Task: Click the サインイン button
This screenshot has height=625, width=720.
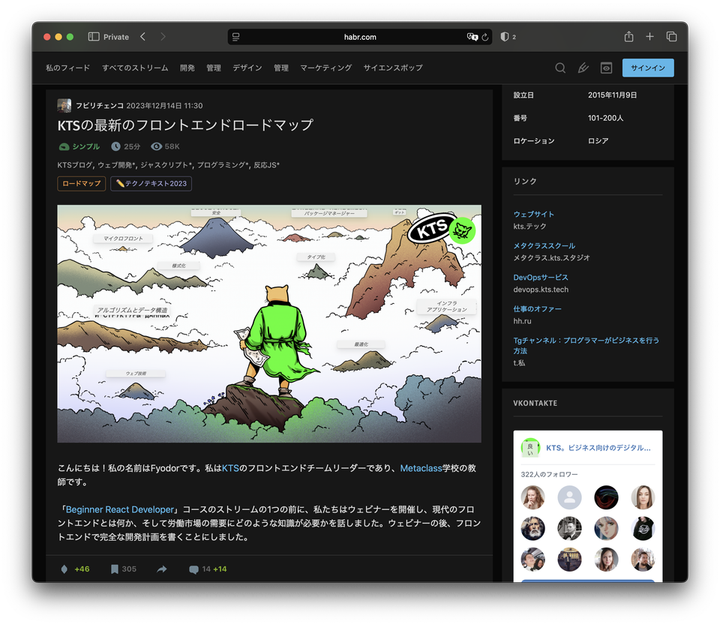Action: point(648,68)
